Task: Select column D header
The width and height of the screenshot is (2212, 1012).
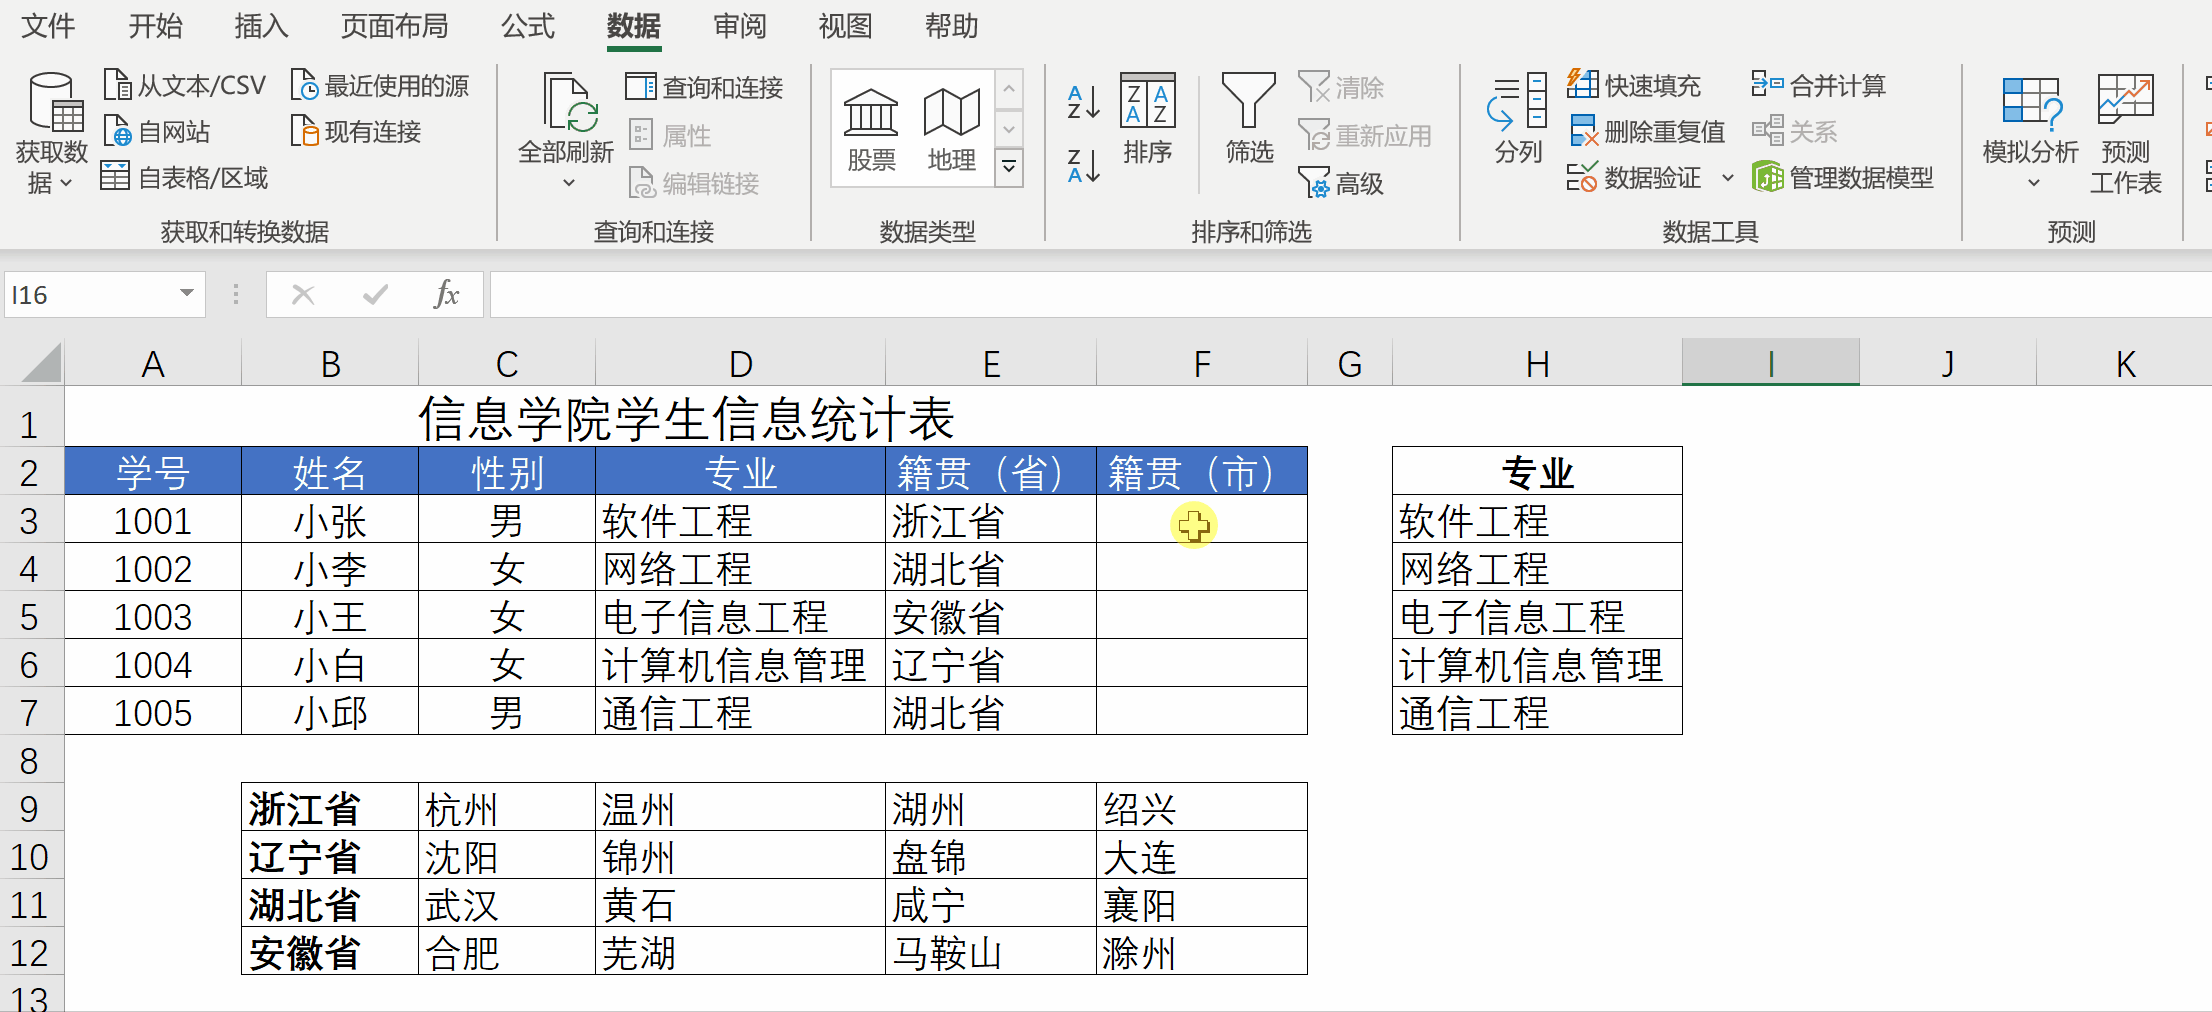Action: coord(740,363)
